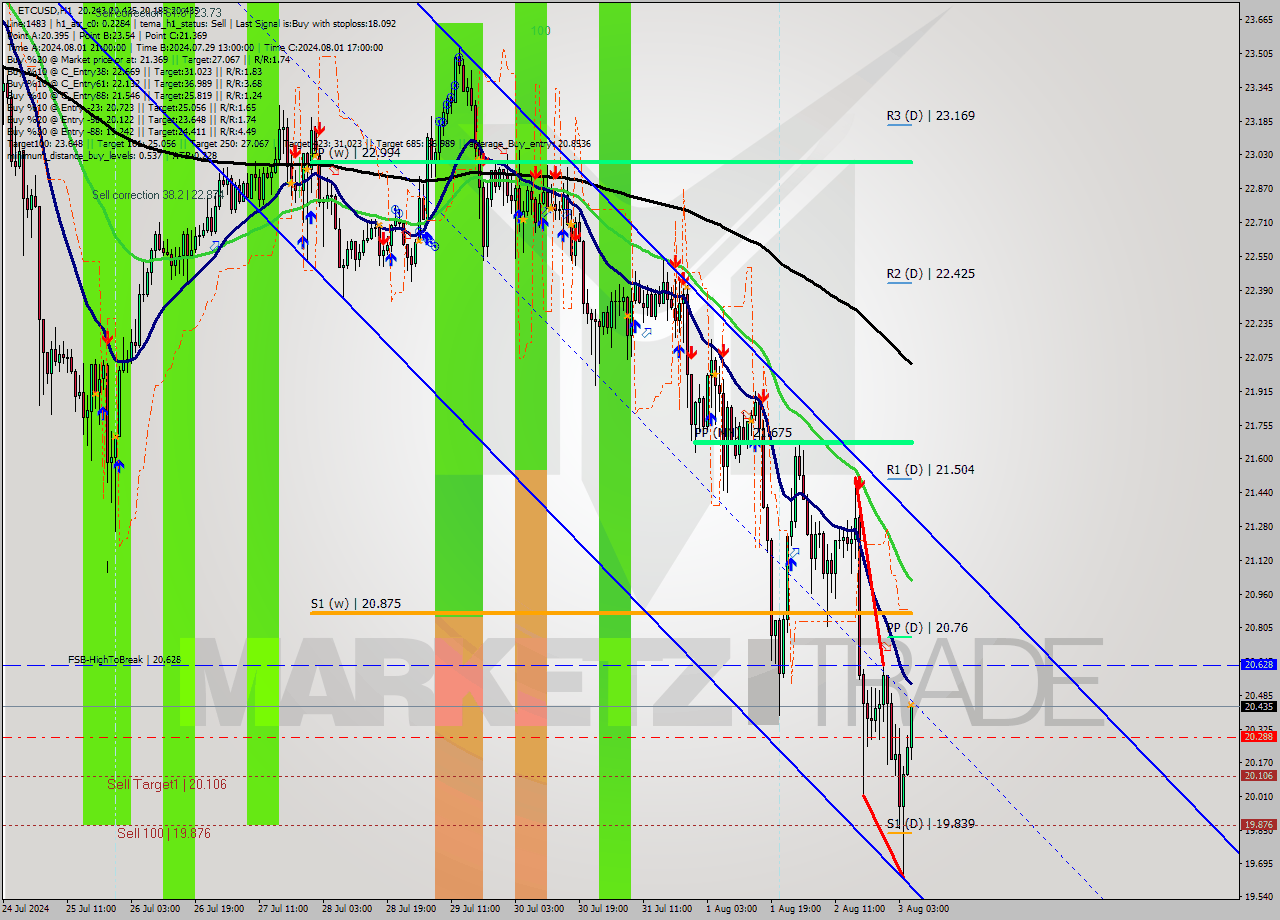Click the 21.120 price scale value
This screenshot has width=1280, height=920.
pyautogui.click(x=1258, y=560)
